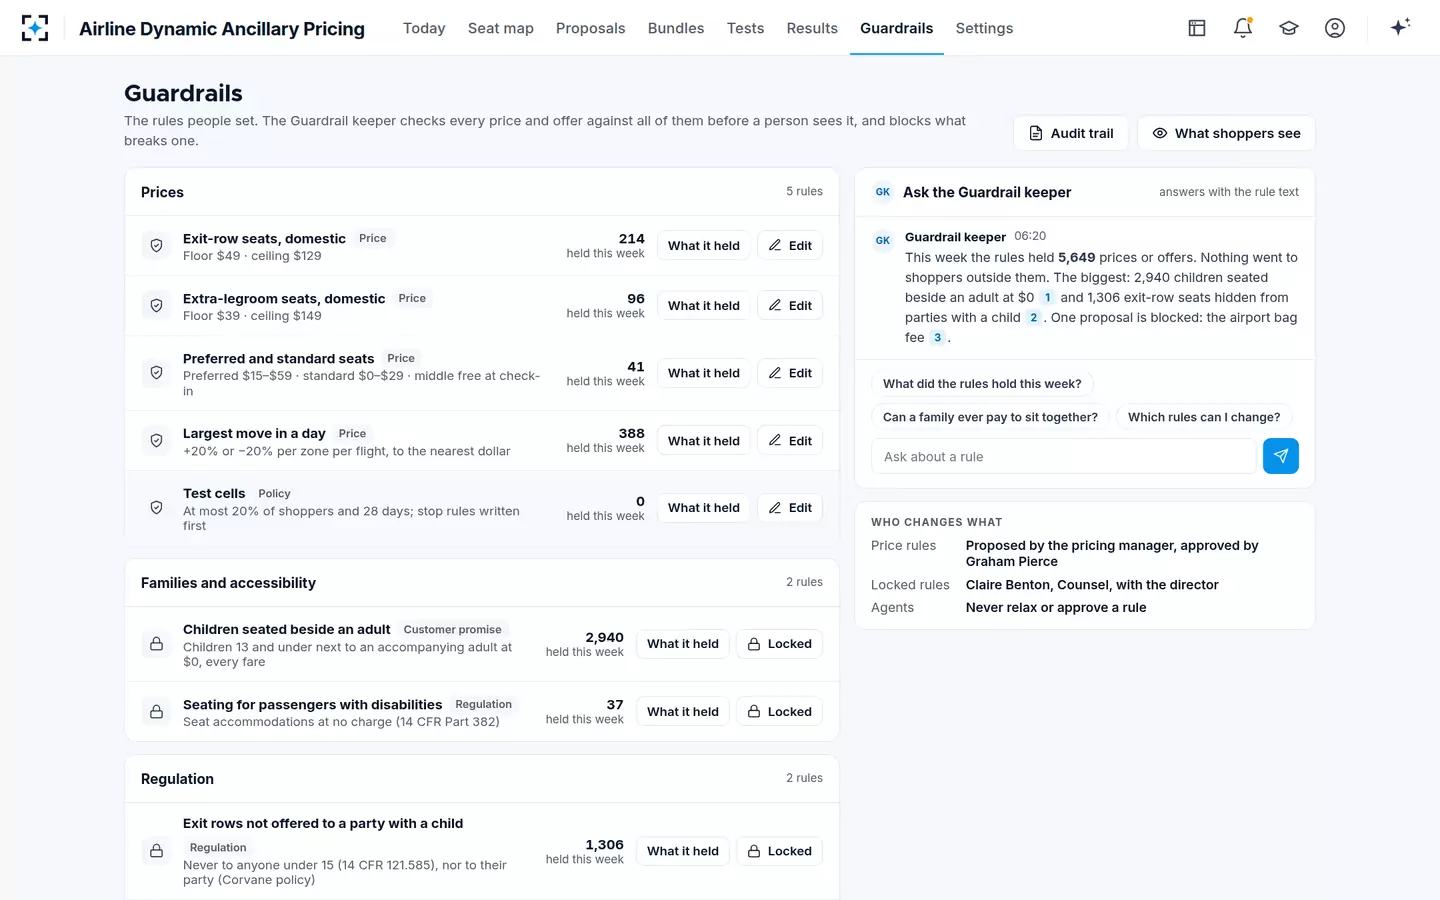Screen dimensions: 1440x900
Task: Open the graduation cap learning icon
Action: [x=1289, y=28]
